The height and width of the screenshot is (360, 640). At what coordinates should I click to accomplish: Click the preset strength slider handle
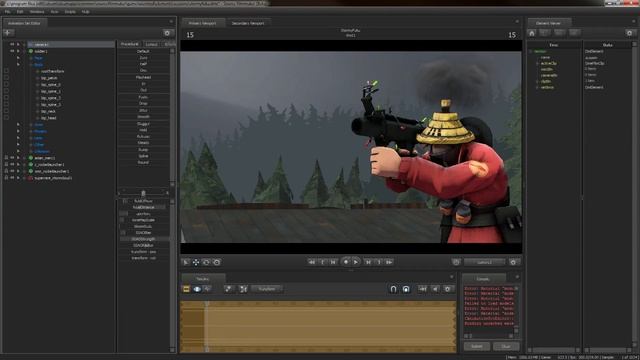coord(143,193)
